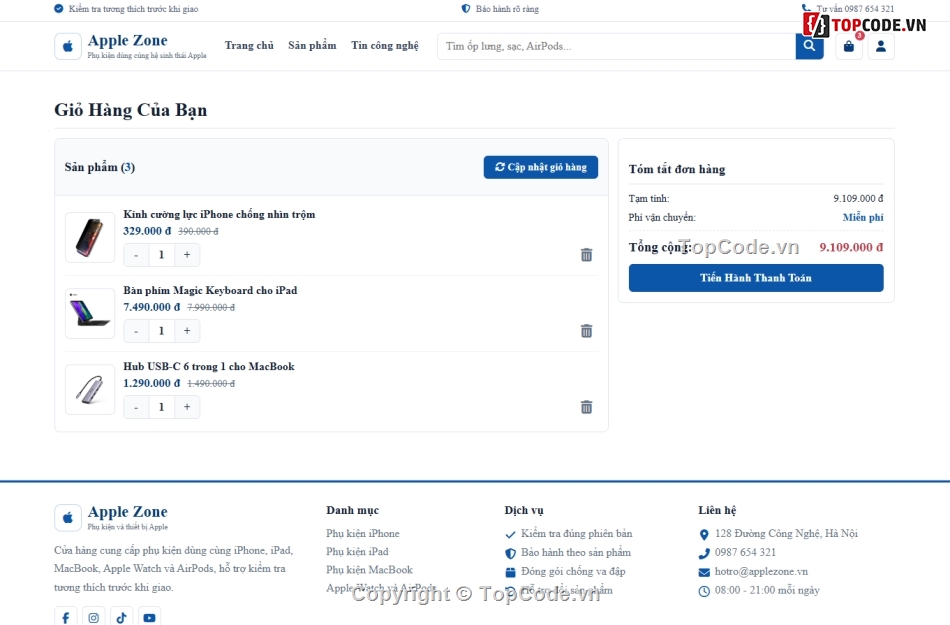Open the Instagram social icon
This screenshot has height=625, width=950.
pos(93,617)
